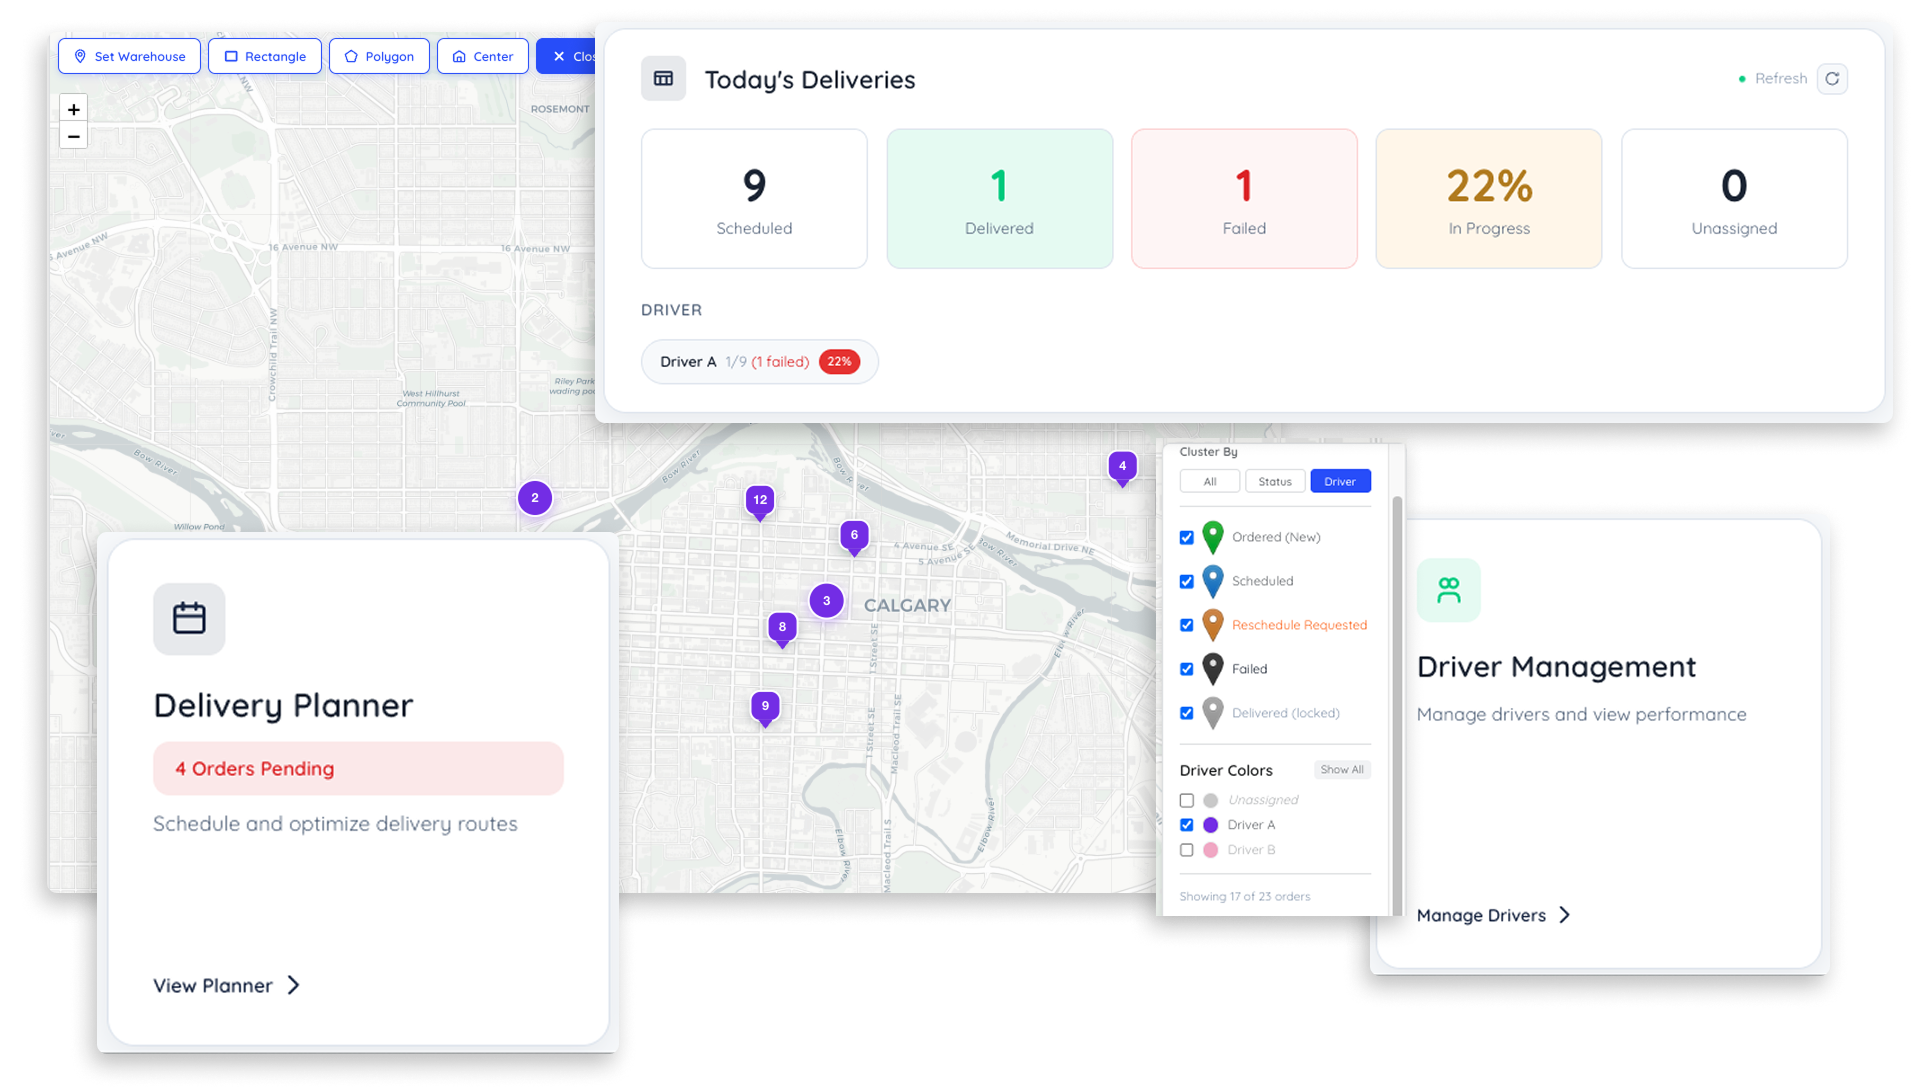The width and height of the screenshot is (1920, 1089).
Task: Click the Show All button in Driver Colors
Action: [x=1342, y=769]
